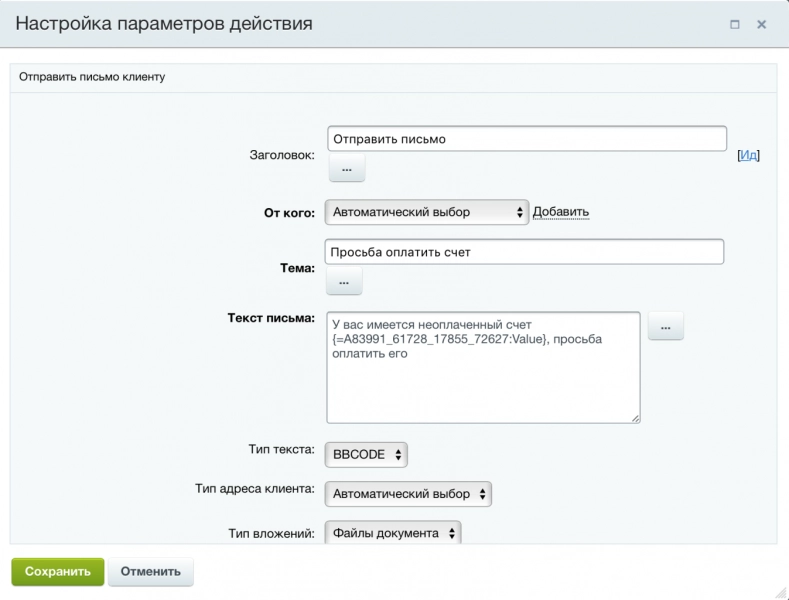Click the Добавить link next to От кого

click(560, 212)
